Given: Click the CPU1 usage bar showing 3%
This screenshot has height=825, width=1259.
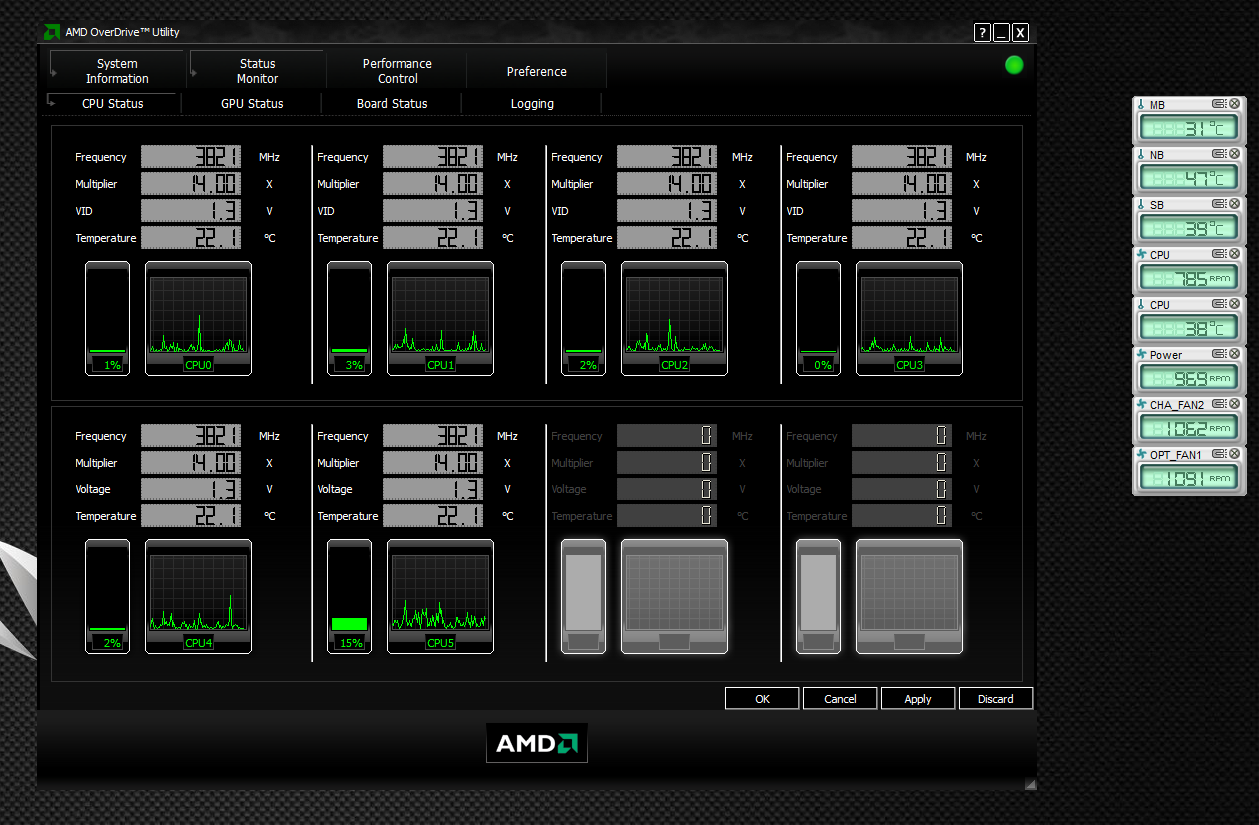Looking at the screenshot, I should [349, 318].
